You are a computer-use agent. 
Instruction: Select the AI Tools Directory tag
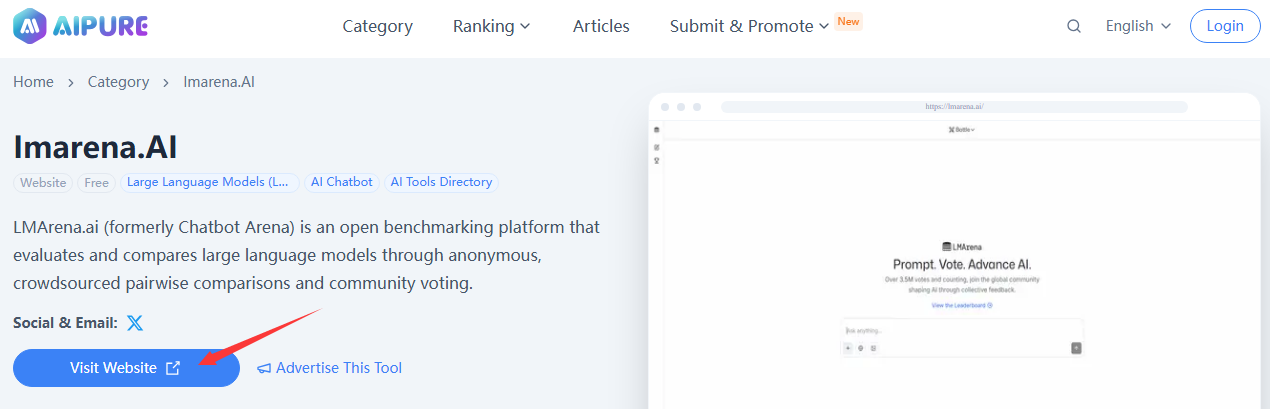[x=441, y=182]
